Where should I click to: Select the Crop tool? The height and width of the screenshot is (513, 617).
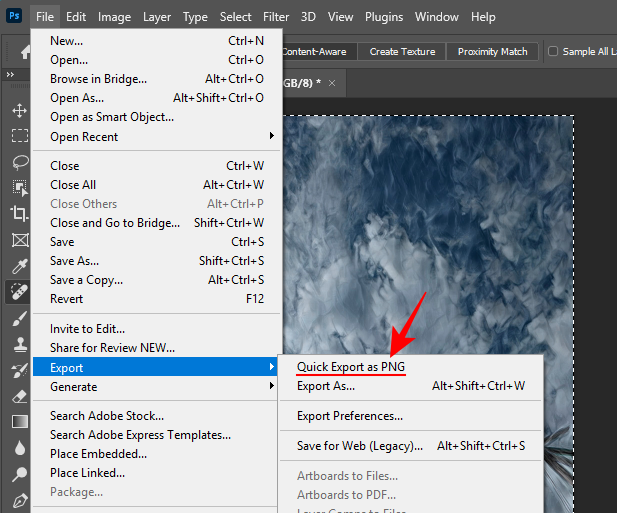coord(19,214)
